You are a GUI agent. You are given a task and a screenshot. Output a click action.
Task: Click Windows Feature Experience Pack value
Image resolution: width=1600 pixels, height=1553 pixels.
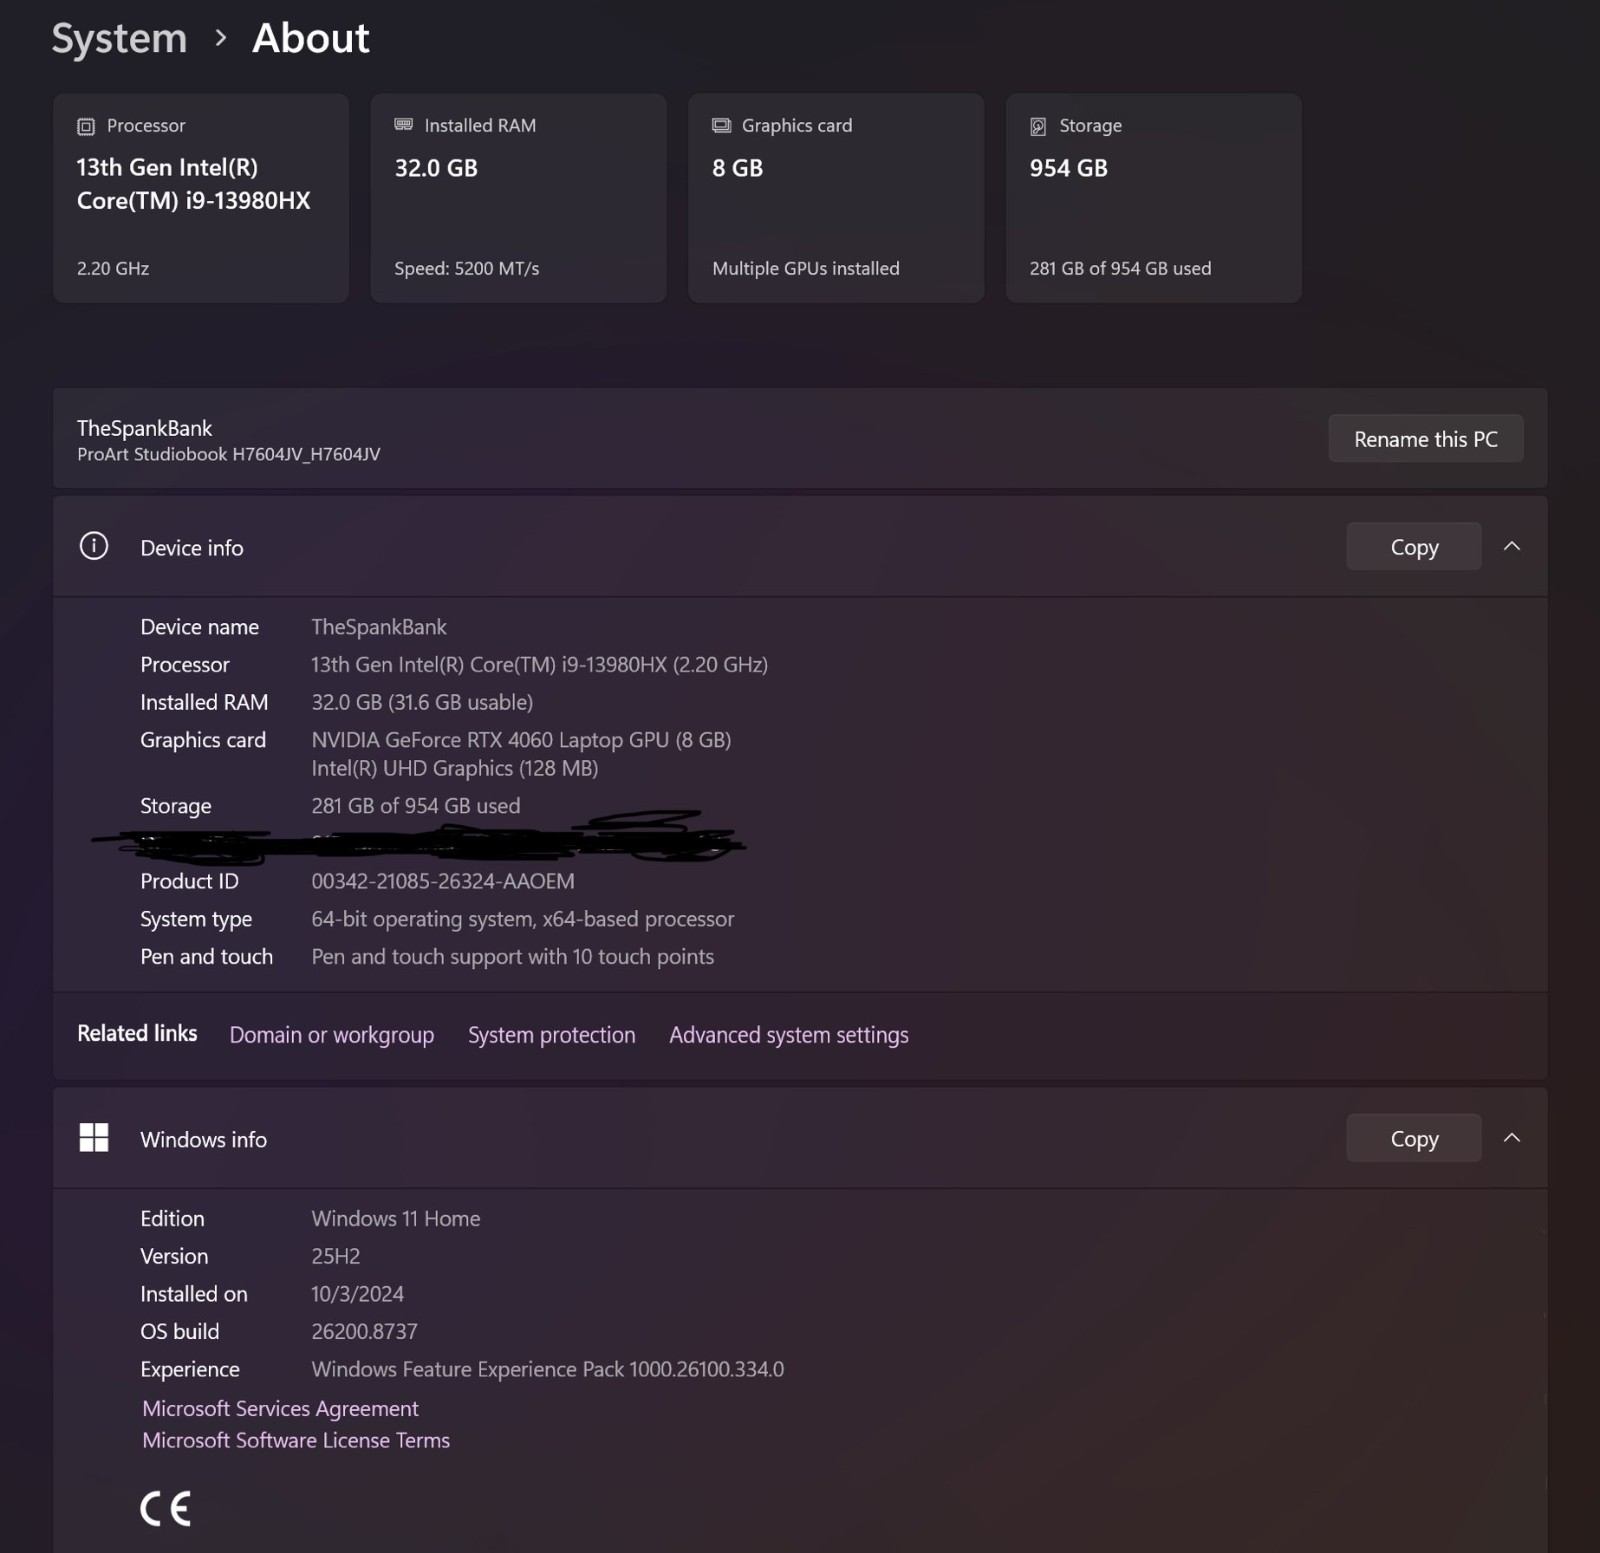548,1369
